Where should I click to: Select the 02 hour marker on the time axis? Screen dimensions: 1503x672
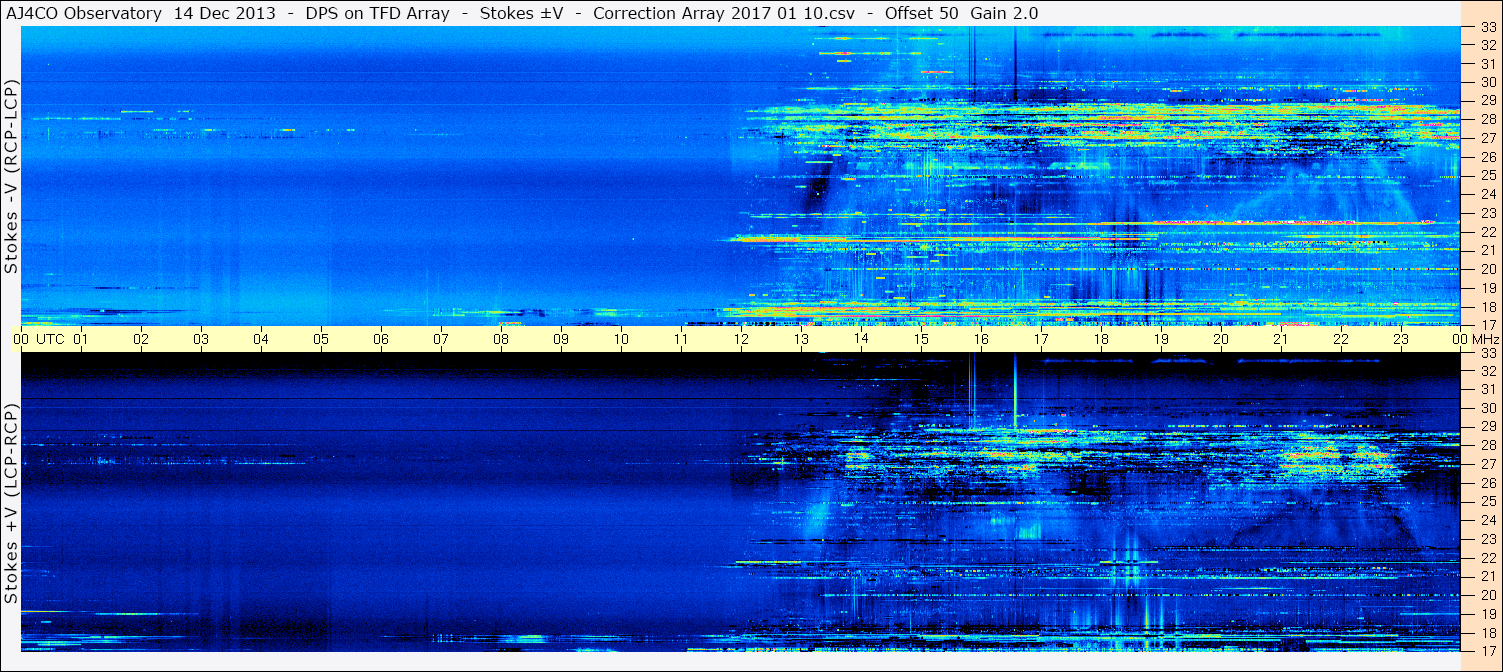(x=141, y=339)
